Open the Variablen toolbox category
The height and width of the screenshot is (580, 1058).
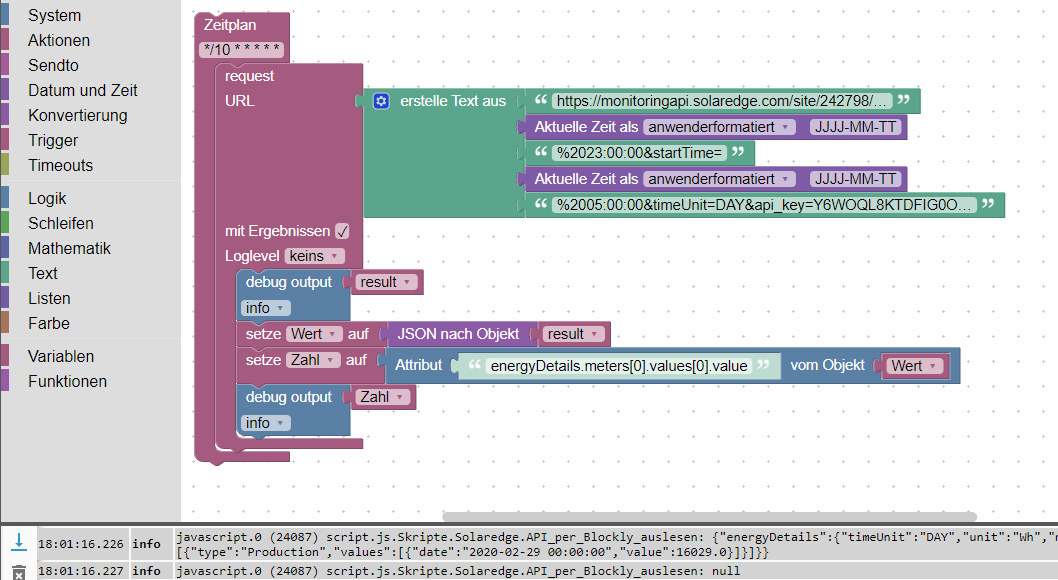[x=61, y=356]
